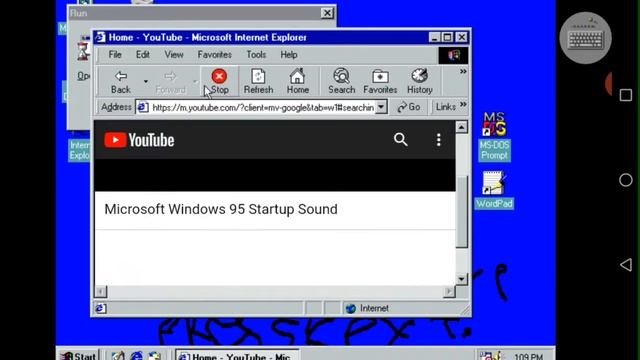Select the MS-DOS Prompt desktop icon

coord(494,136)
